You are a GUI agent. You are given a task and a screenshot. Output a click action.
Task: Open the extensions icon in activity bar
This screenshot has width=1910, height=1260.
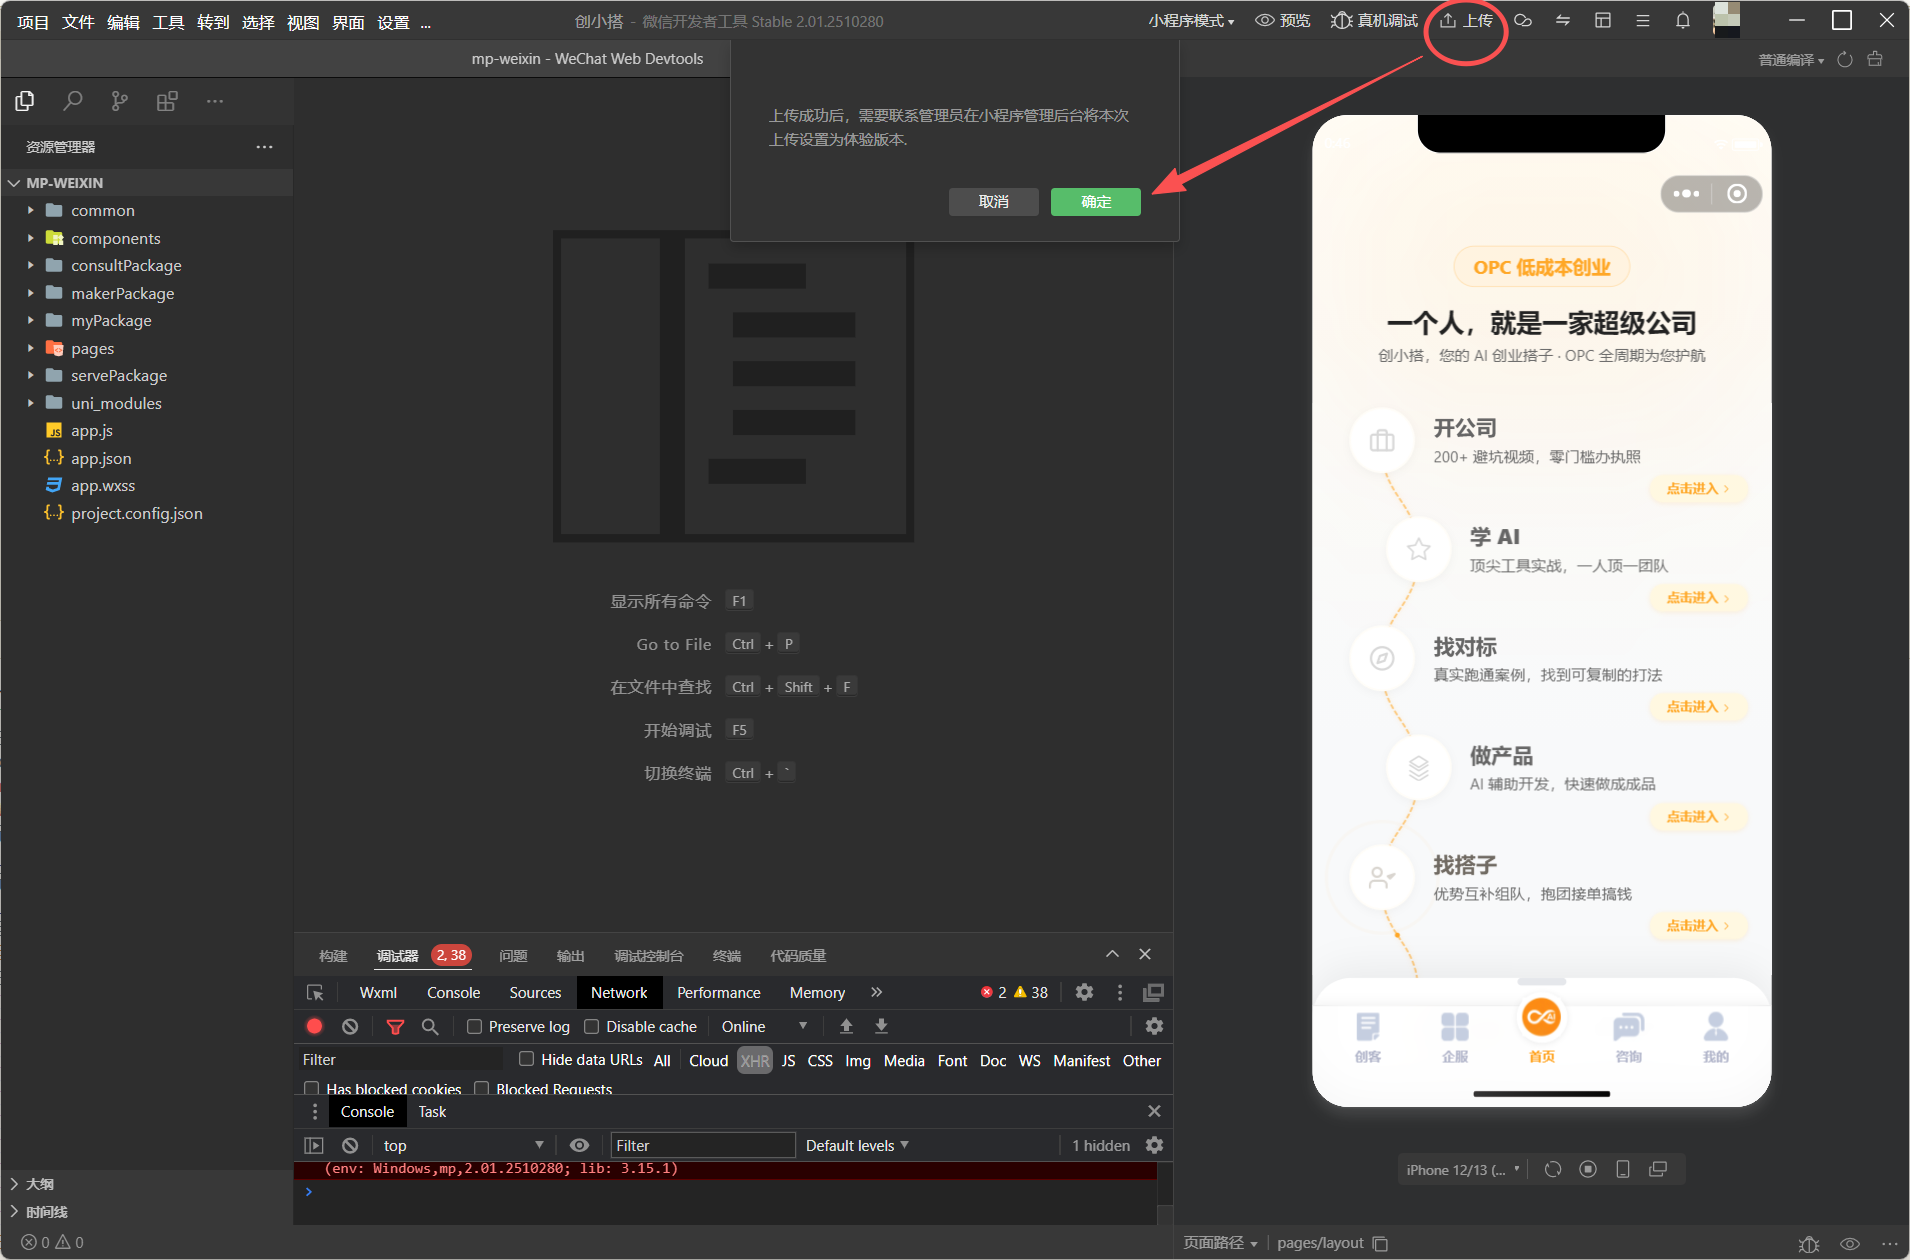pyautogui.click(x=167, y=101)
